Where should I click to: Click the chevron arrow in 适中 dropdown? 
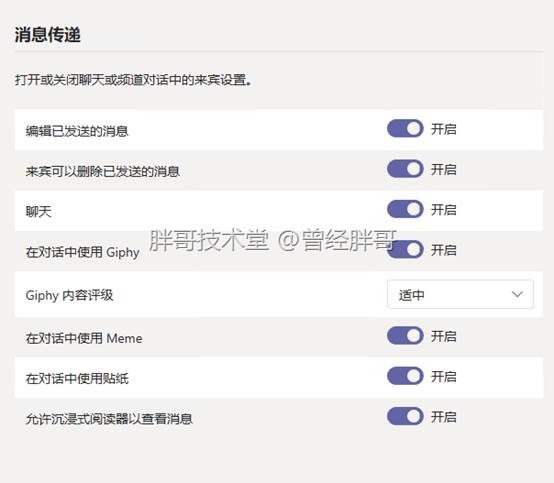tap(517, 294)
